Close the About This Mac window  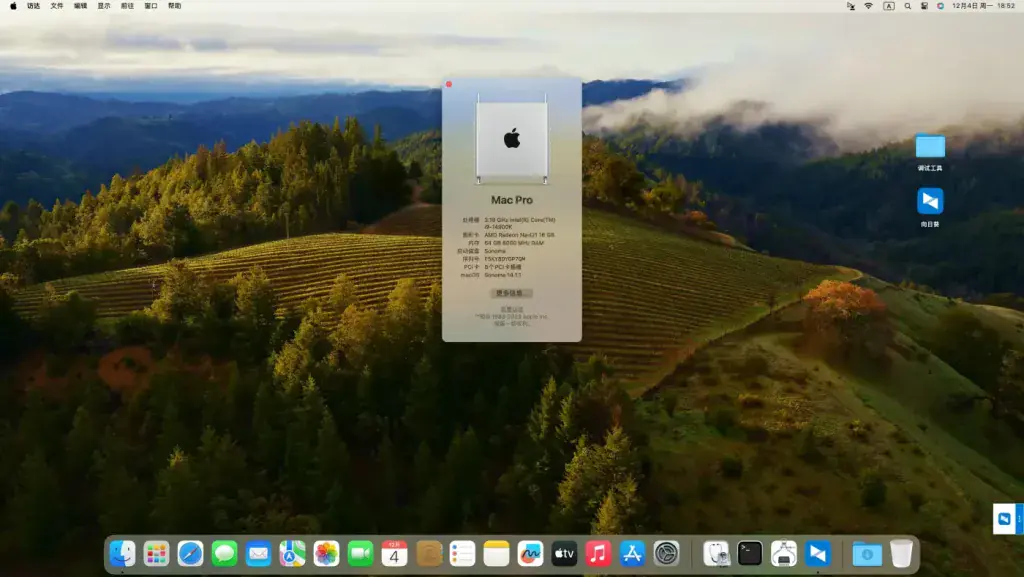pos(449,84)
